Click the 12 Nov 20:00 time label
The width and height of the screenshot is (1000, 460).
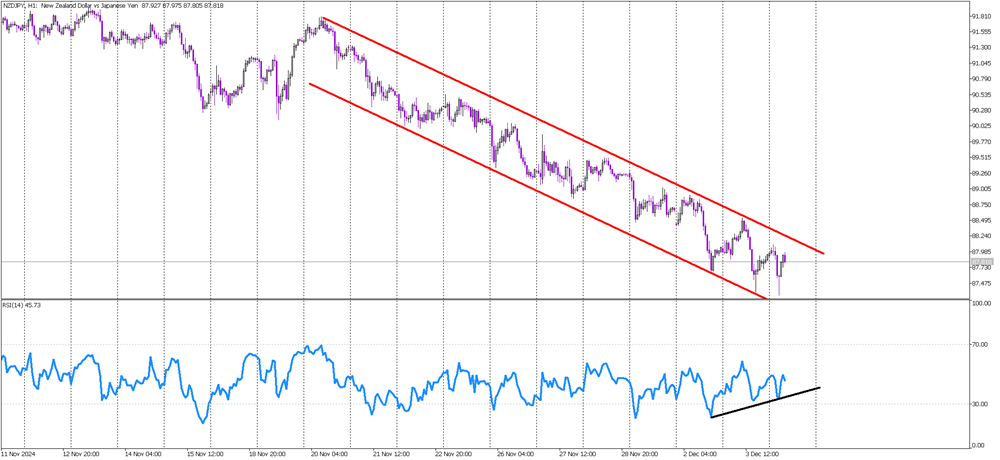pyautogui.click(x=84, y=454)
